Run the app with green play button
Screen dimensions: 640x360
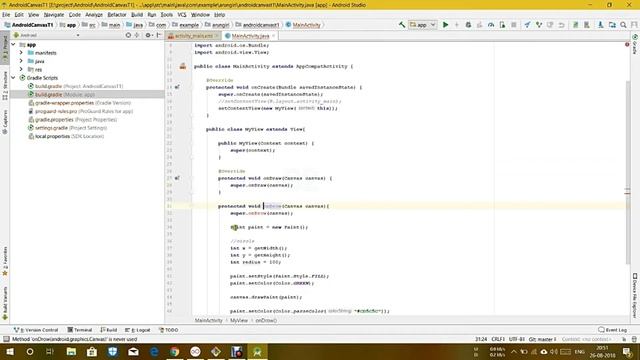tap(445, 25)
